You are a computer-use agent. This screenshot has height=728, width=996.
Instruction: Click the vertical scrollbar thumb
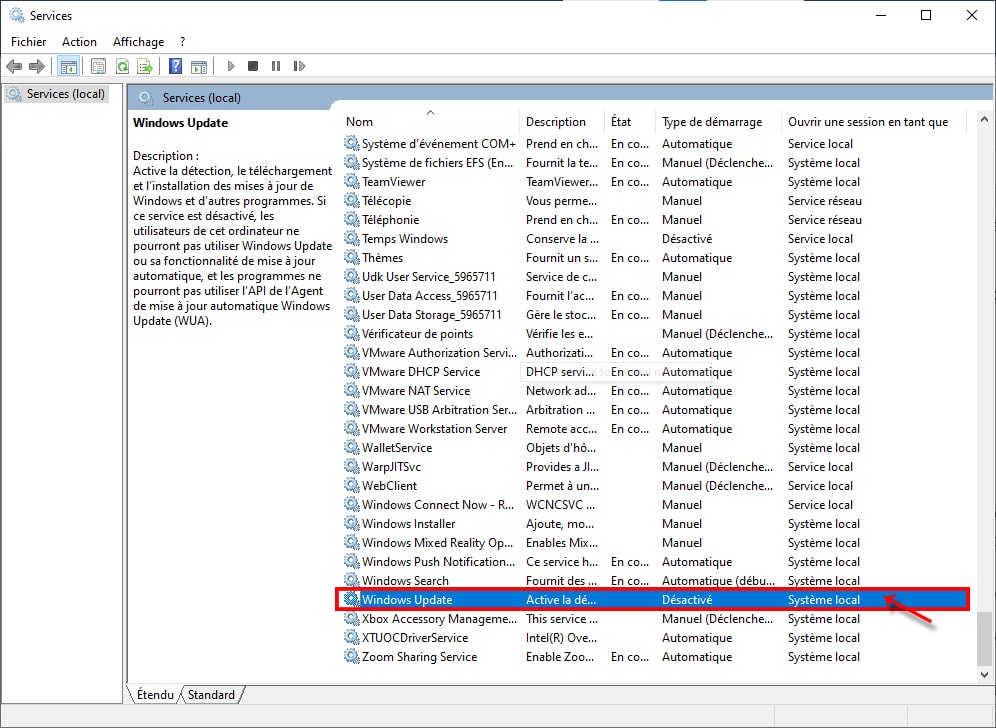[984, 637]
